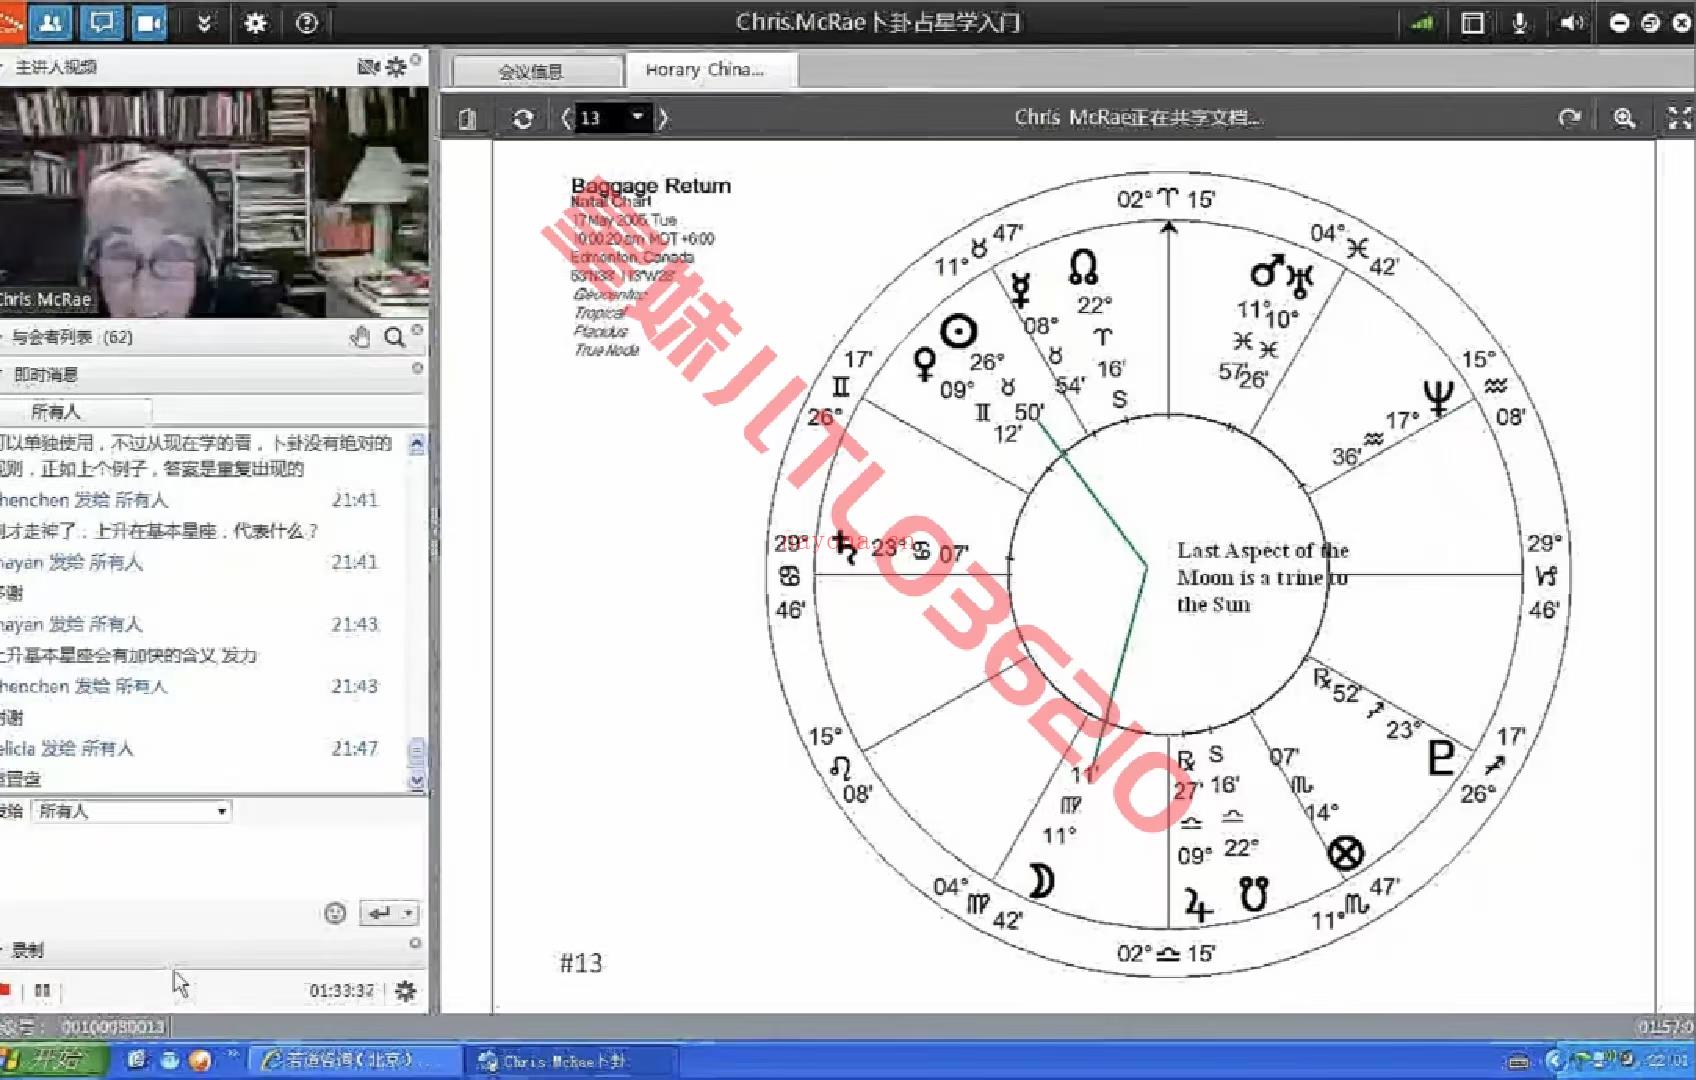Switch to Chris McRae taskbar window
Viewport: 1696px width, 1080px height.
point(571,1061)
